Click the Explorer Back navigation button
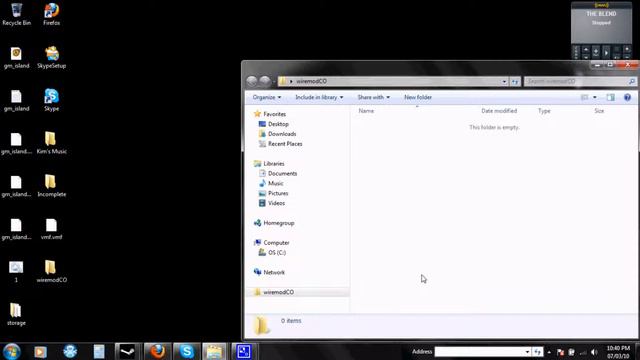This screenshot has height=360, width=640. point(252,81)
